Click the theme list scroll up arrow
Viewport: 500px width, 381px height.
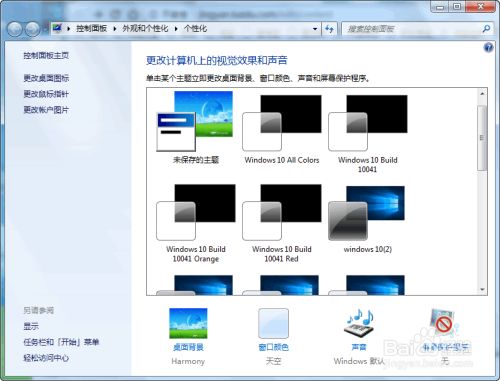click(482, 94)
